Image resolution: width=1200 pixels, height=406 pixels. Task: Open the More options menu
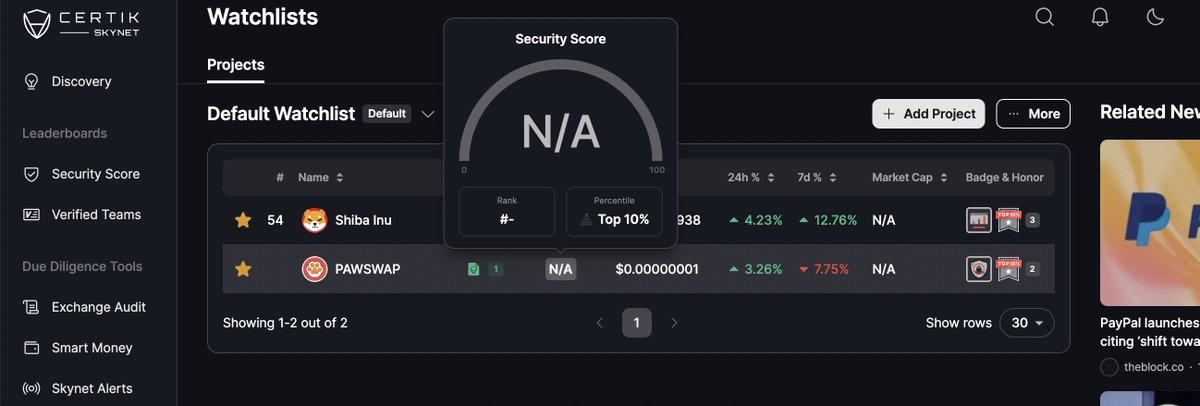[1033, 114]
